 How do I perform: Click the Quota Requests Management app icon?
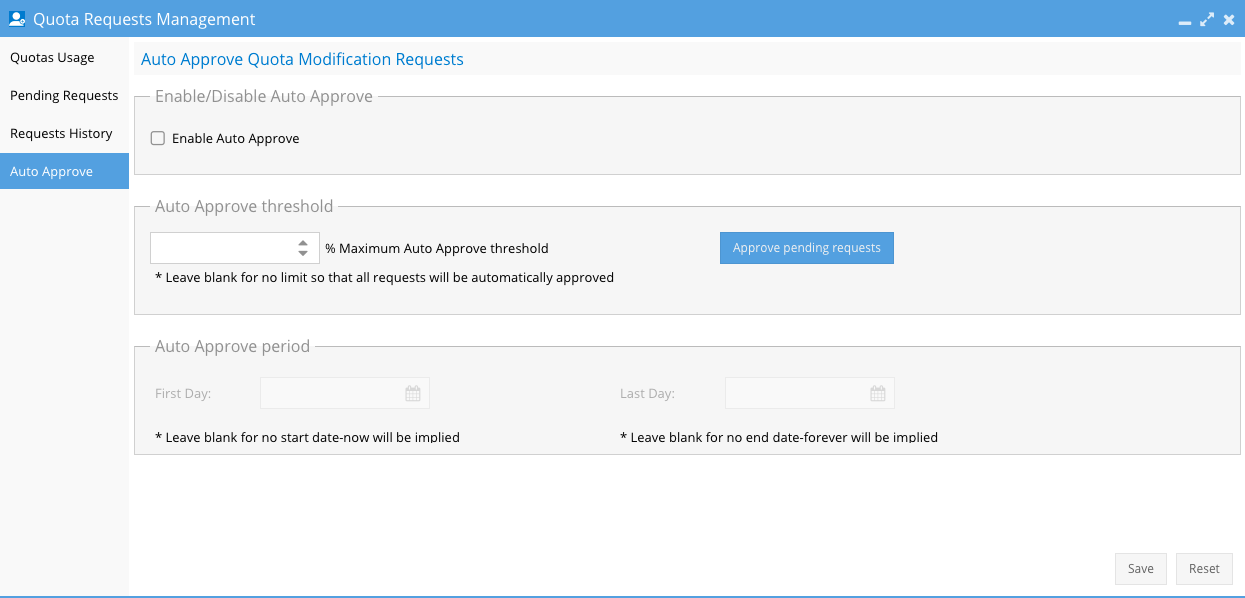tap(17, 19)
